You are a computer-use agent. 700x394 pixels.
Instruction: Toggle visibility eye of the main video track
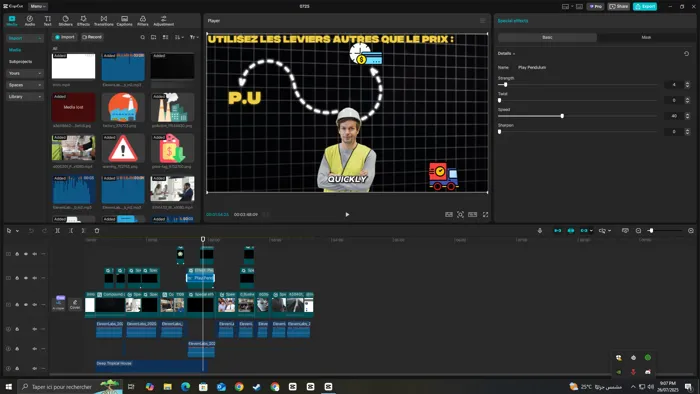coord(26,305)
